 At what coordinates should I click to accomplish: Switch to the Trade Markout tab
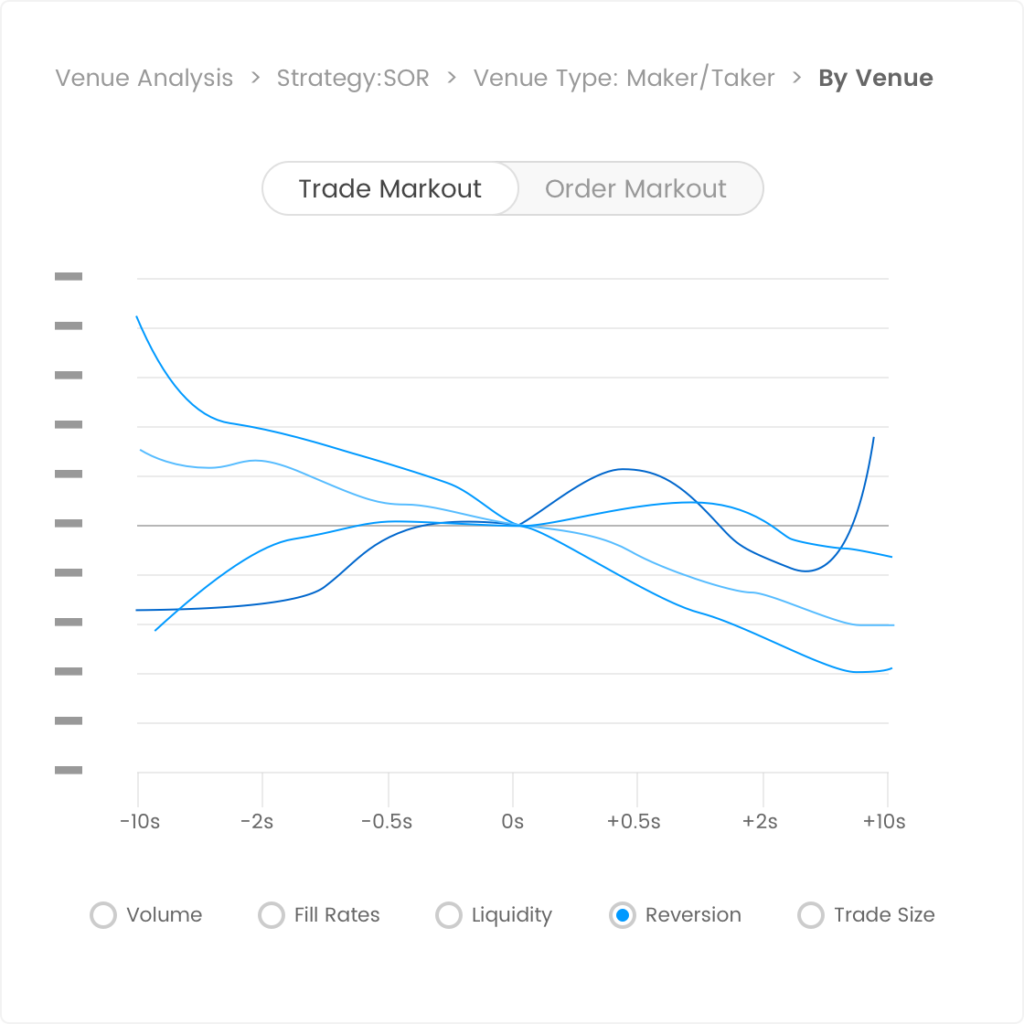[390, 189]
